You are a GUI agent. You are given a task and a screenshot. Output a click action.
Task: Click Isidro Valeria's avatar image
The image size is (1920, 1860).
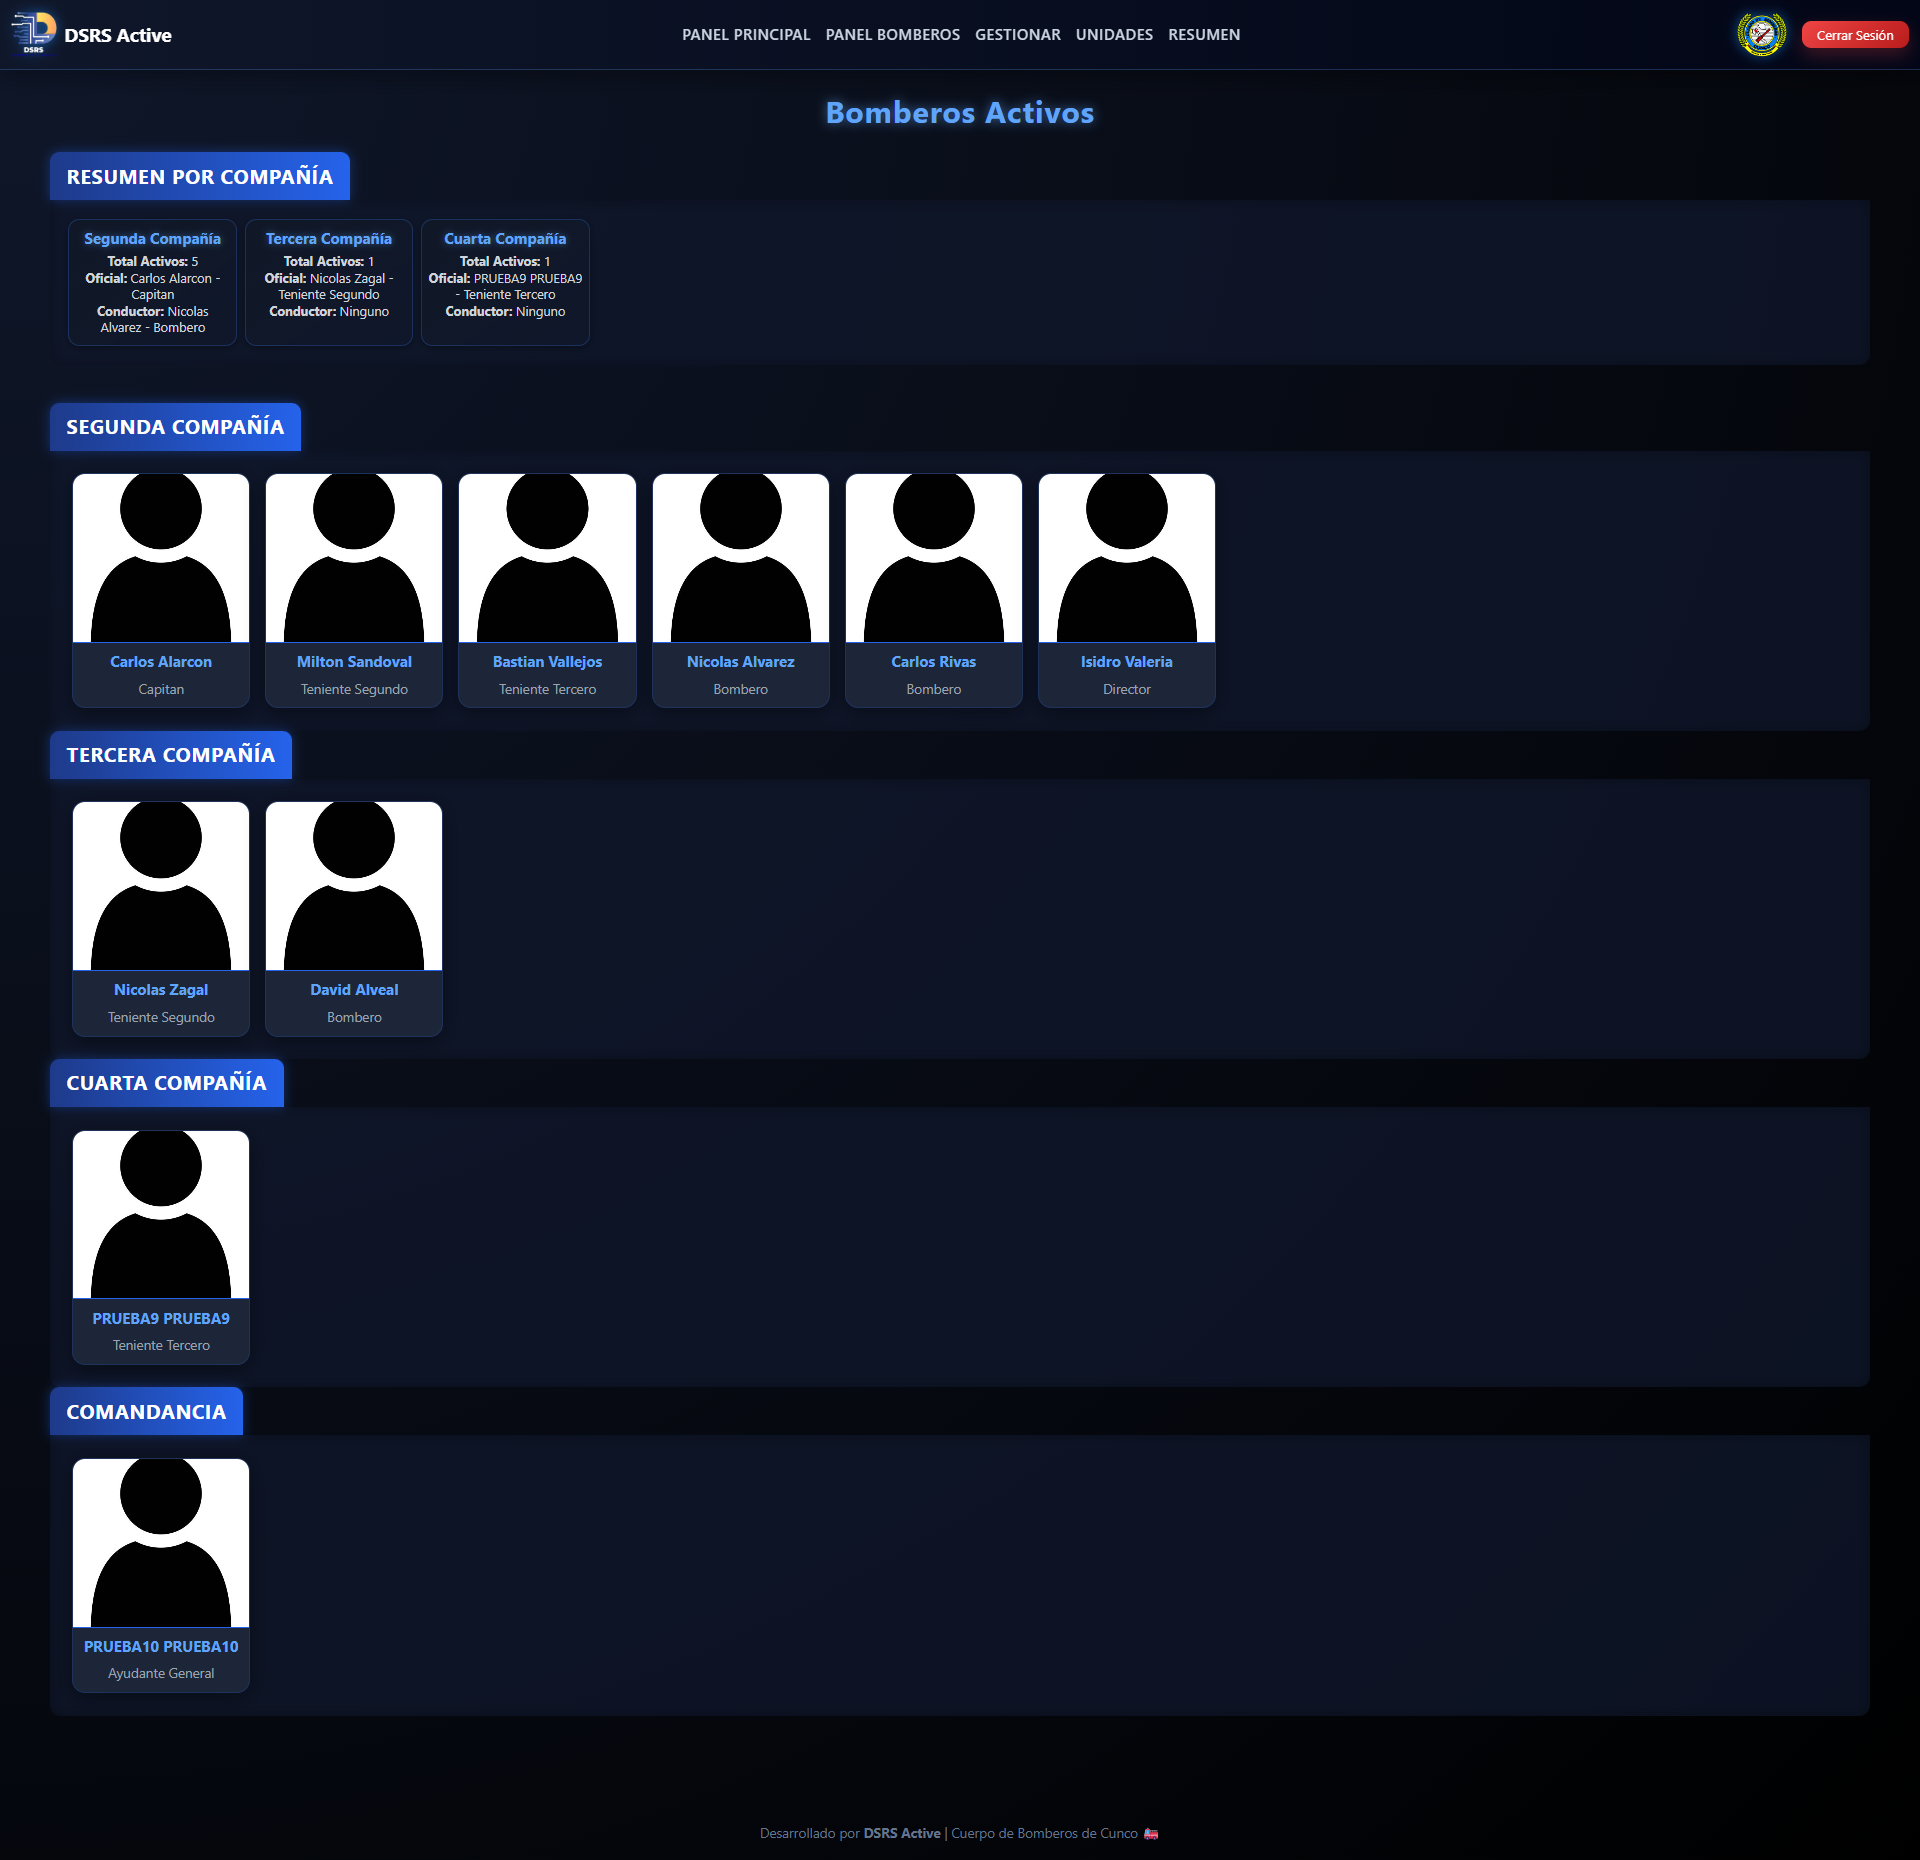pos(1126,558)
